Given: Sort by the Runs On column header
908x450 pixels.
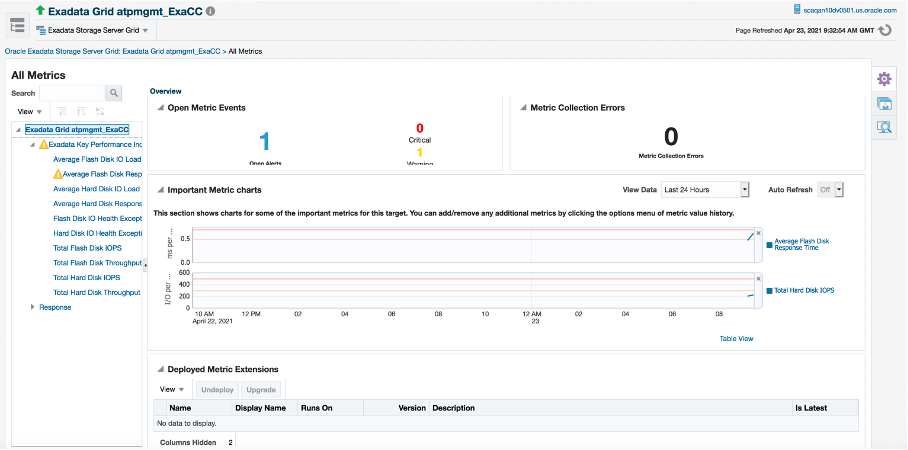Looking at the screenshot, I should [x=330, y=408].
